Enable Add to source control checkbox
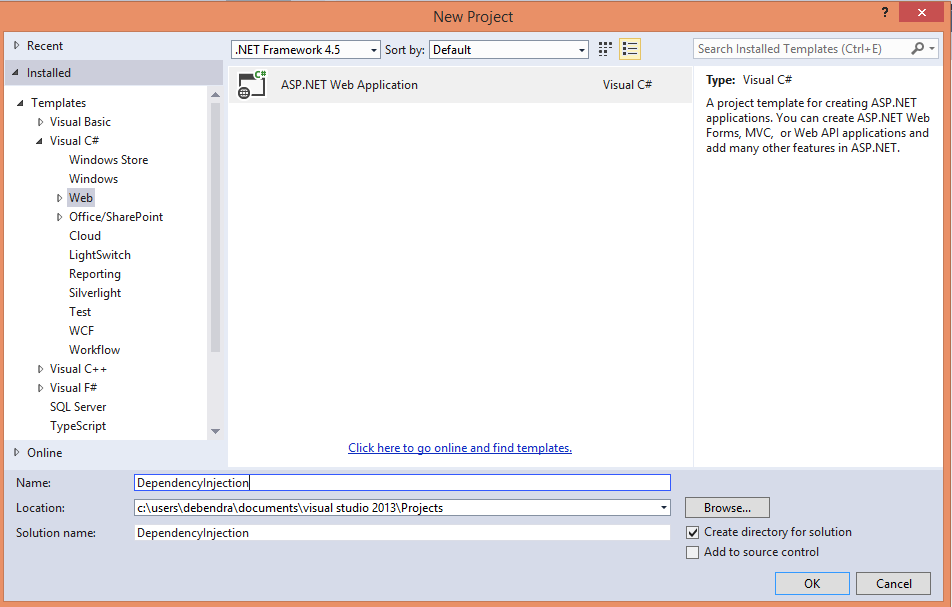 (692, 552)
